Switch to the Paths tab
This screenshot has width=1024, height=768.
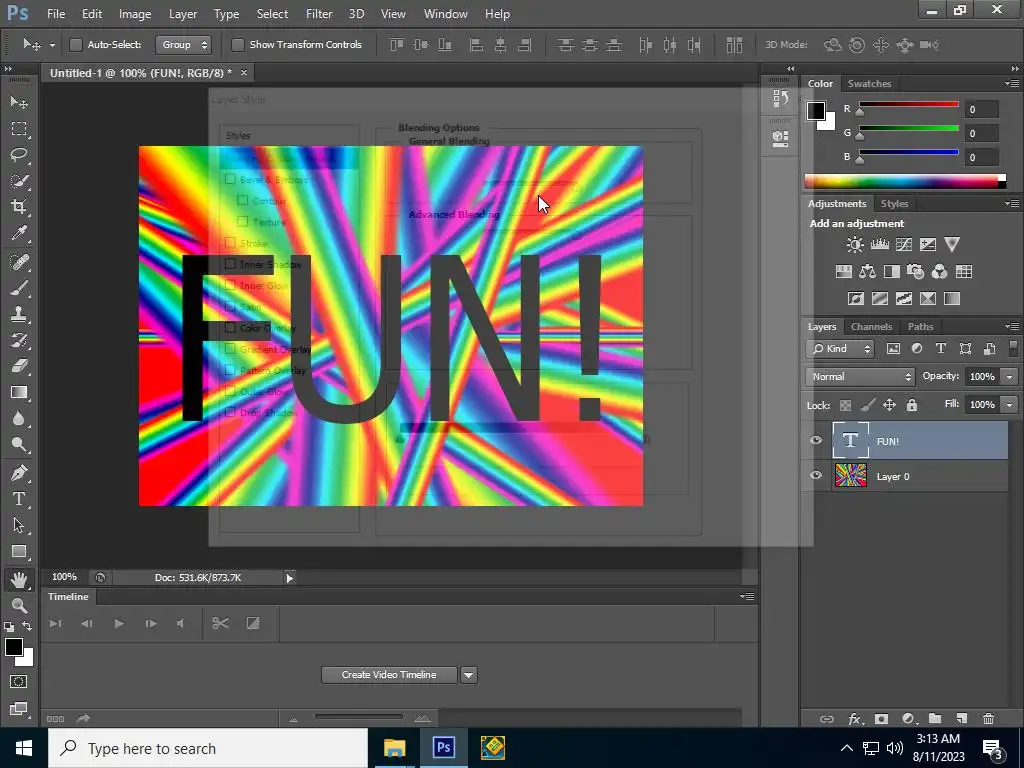pyautogui.click(x=920, y=327)
